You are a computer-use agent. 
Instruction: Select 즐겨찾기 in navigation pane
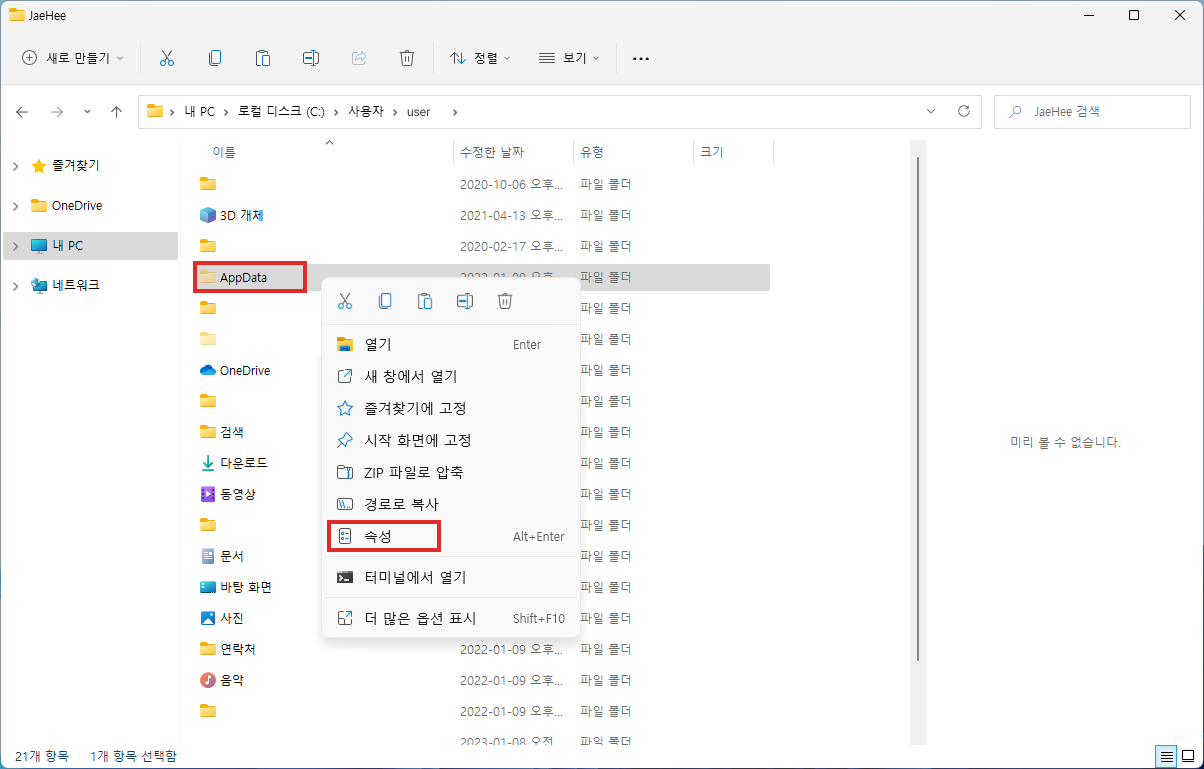coord(76,166)
